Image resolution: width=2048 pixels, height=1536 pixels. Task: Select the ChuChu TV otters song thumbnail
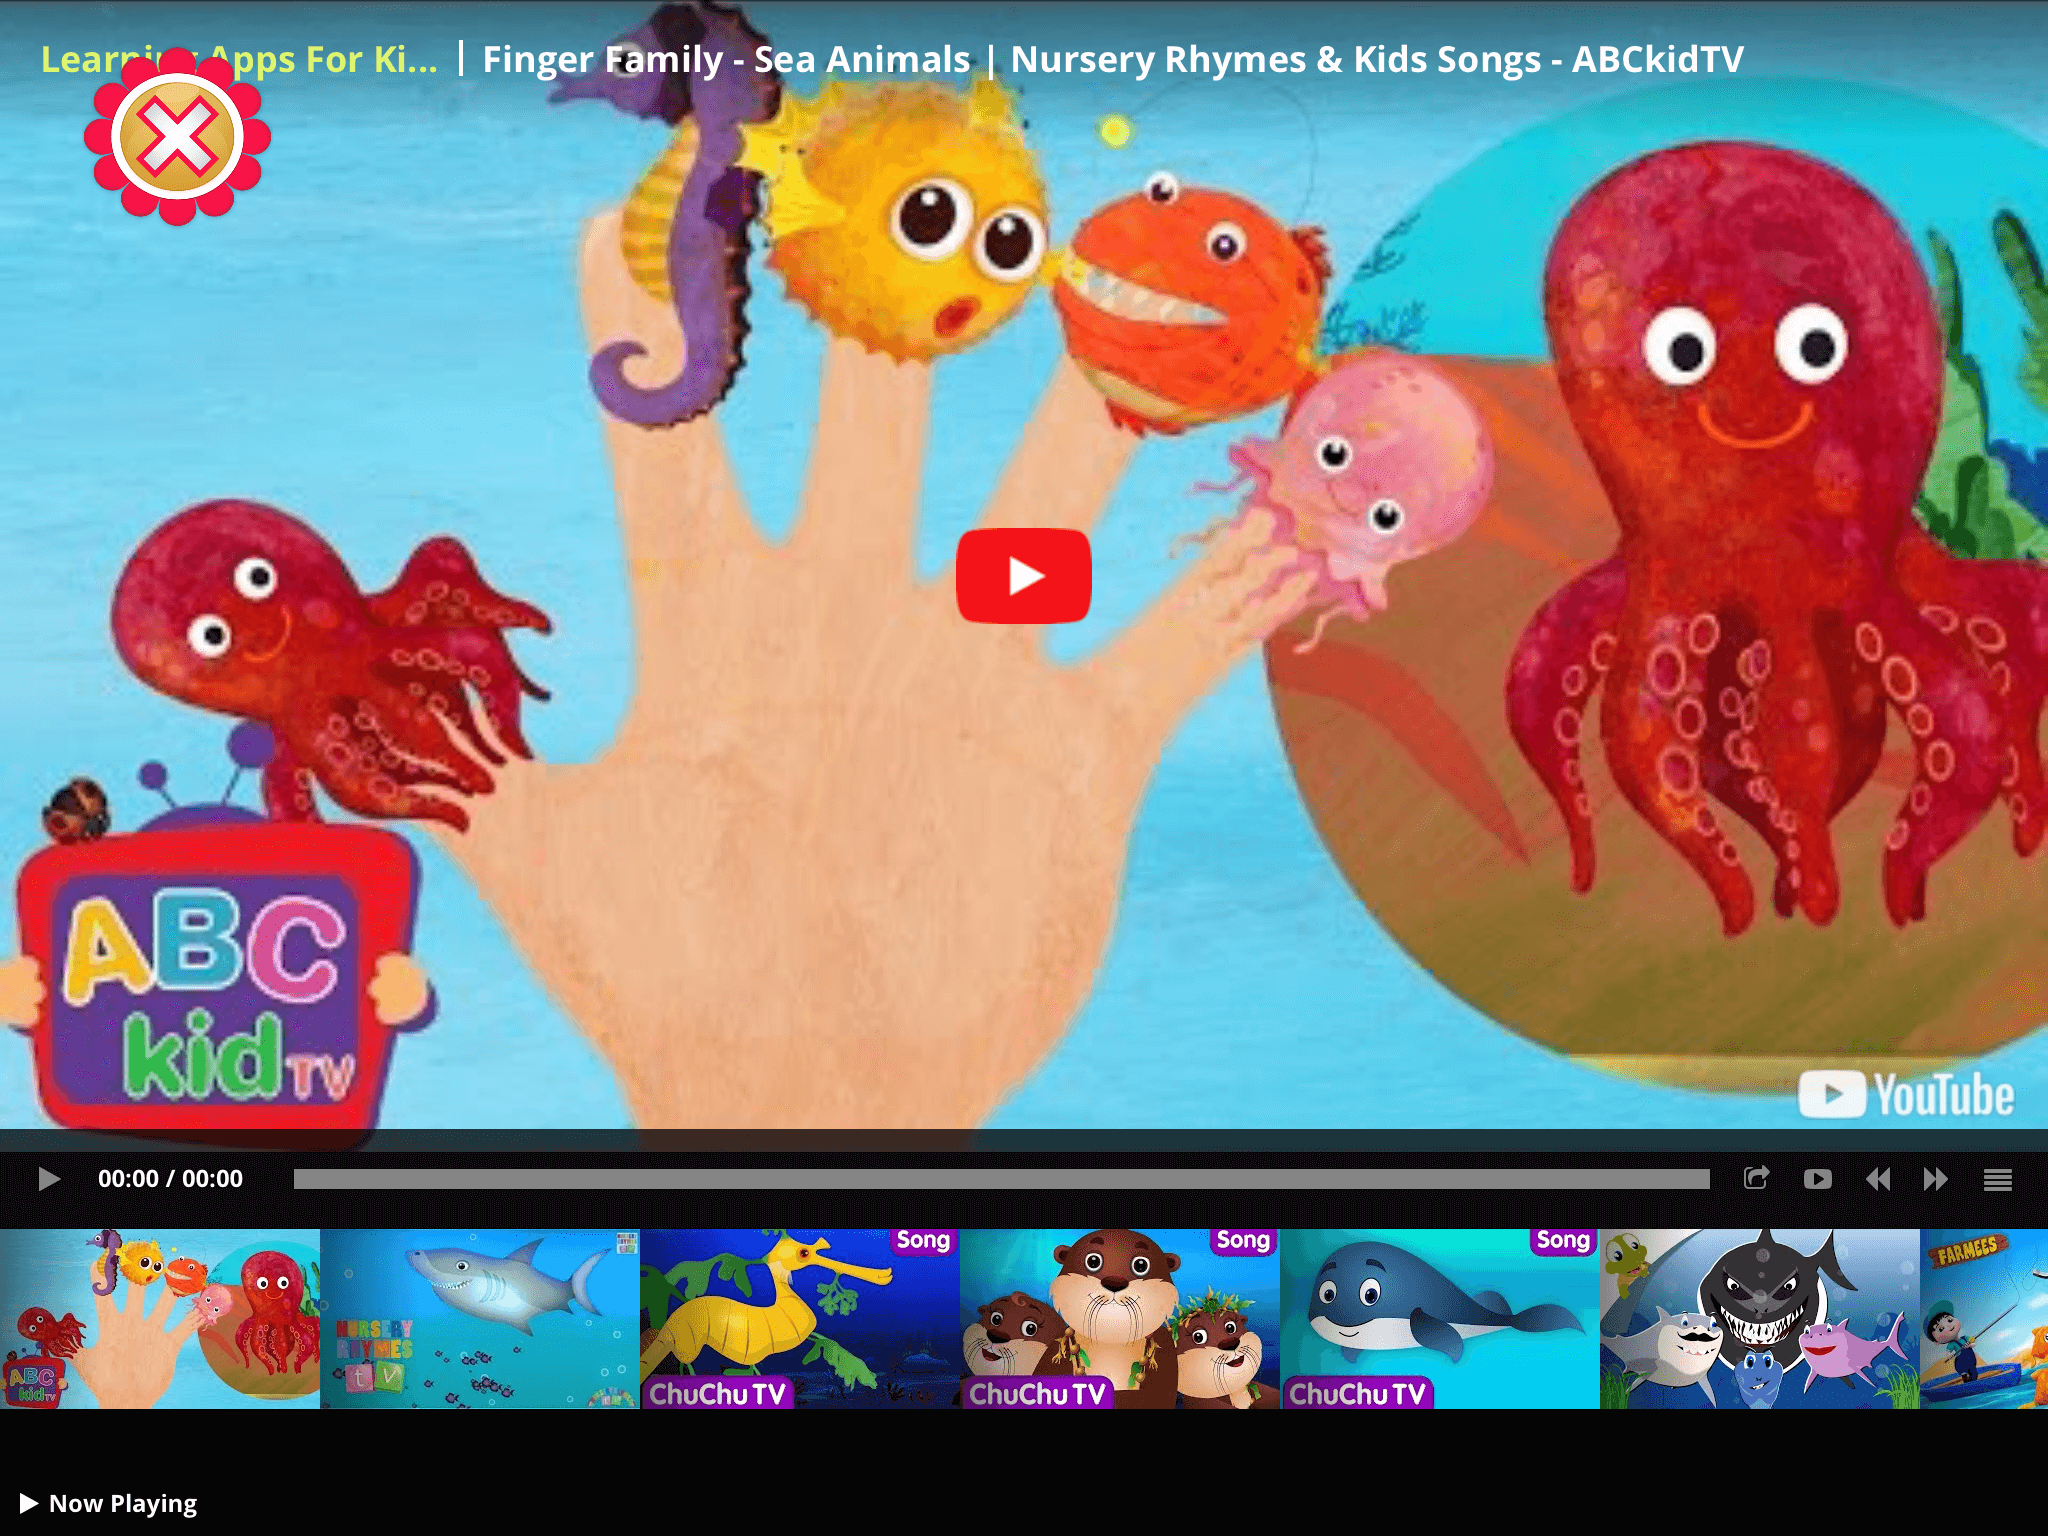1120,1318
